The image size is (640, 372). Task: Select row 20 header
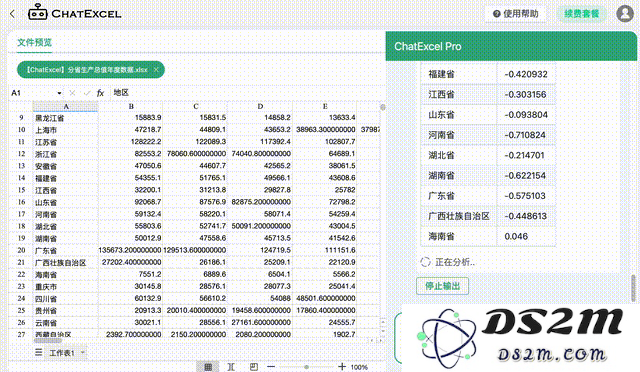click(21, 250)
